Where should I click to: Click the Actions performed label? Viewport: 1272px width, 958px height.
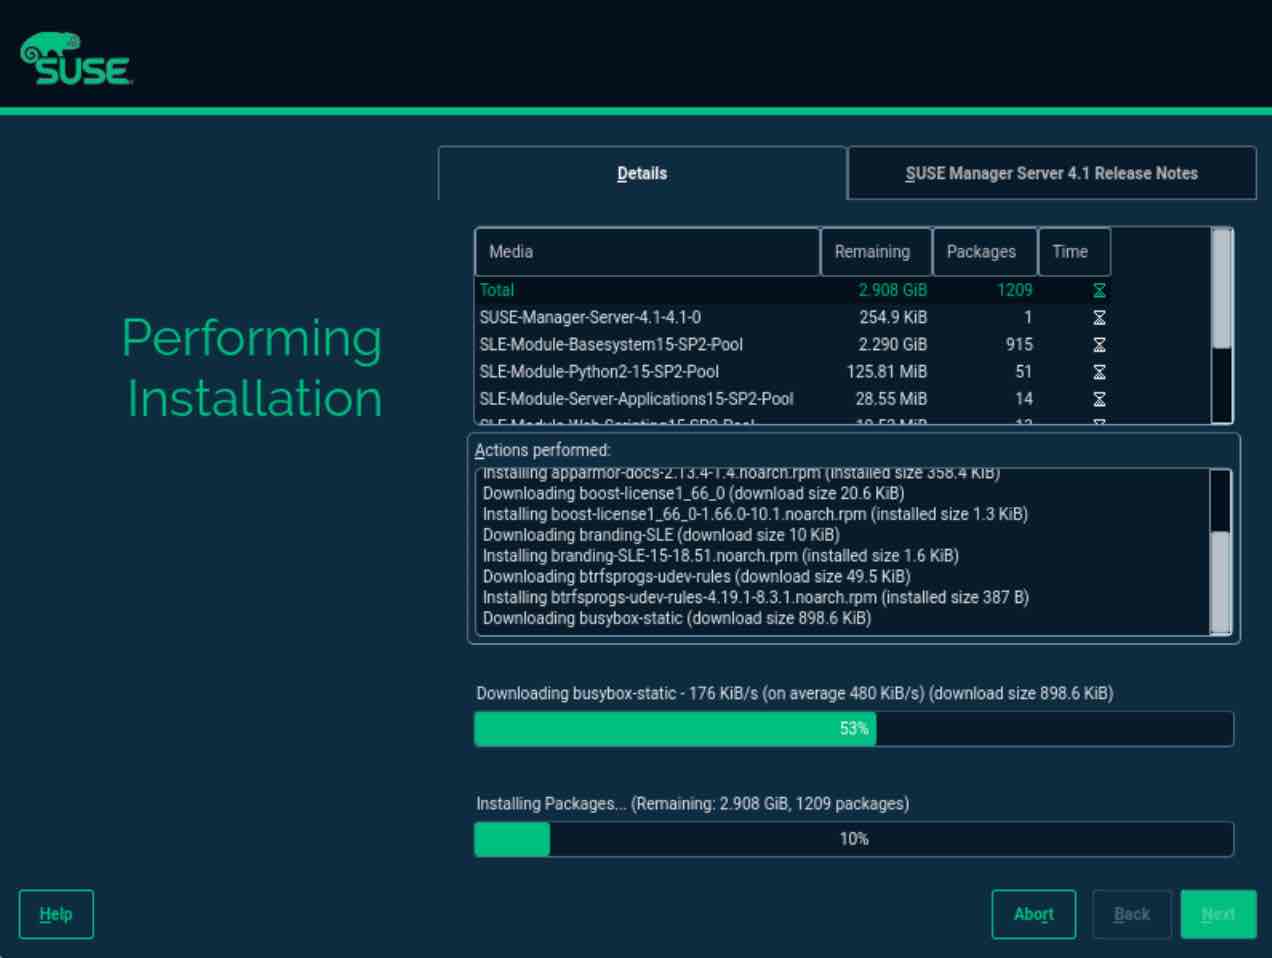[542, 450]
